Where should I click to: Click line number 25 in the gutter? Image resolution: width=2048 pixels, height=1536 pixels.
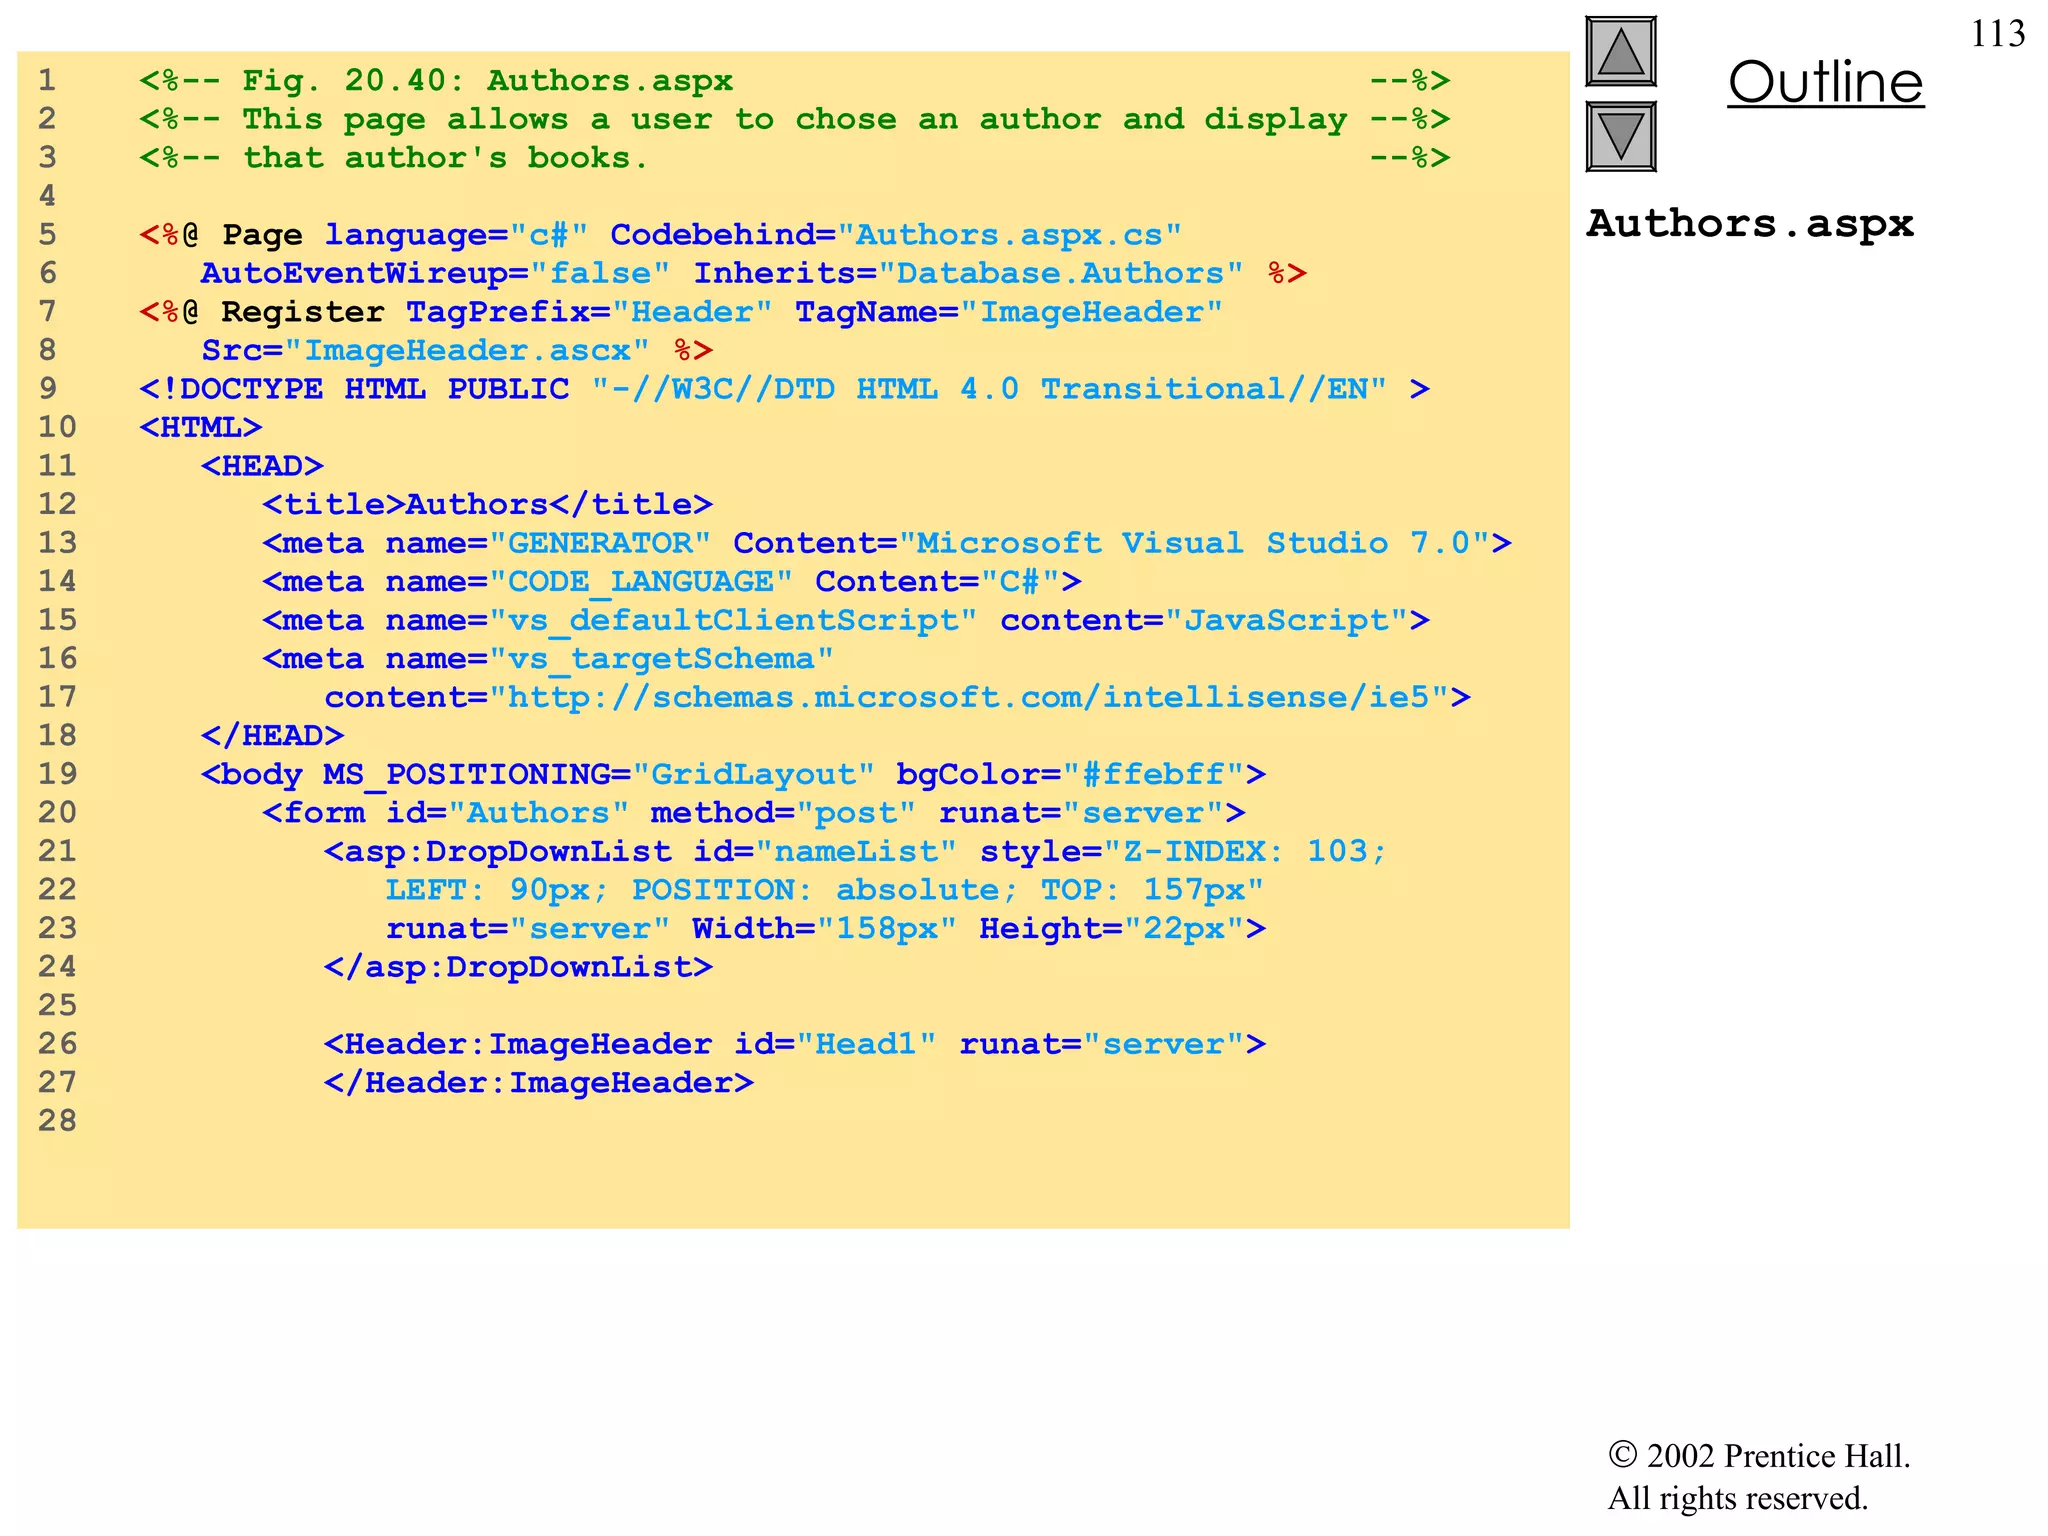[x=58, y=1005]
